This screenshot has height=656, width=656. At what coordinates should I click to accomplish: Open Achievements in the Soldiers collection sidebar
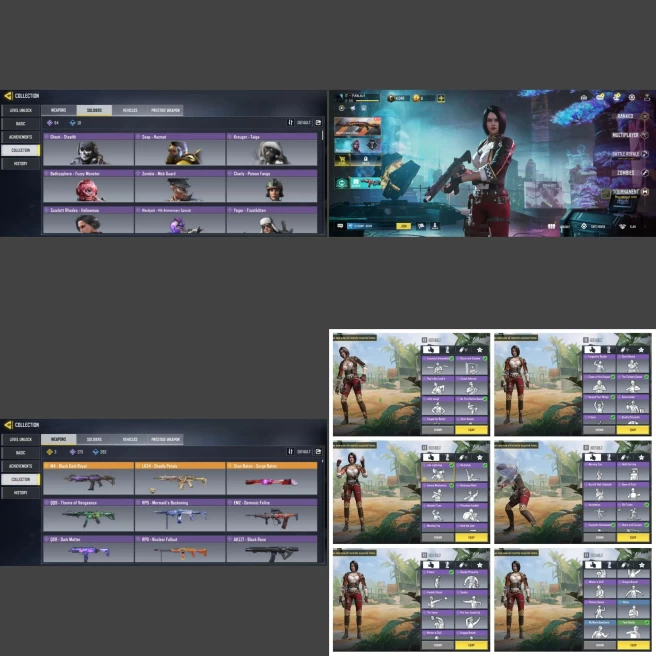[20, 137]
